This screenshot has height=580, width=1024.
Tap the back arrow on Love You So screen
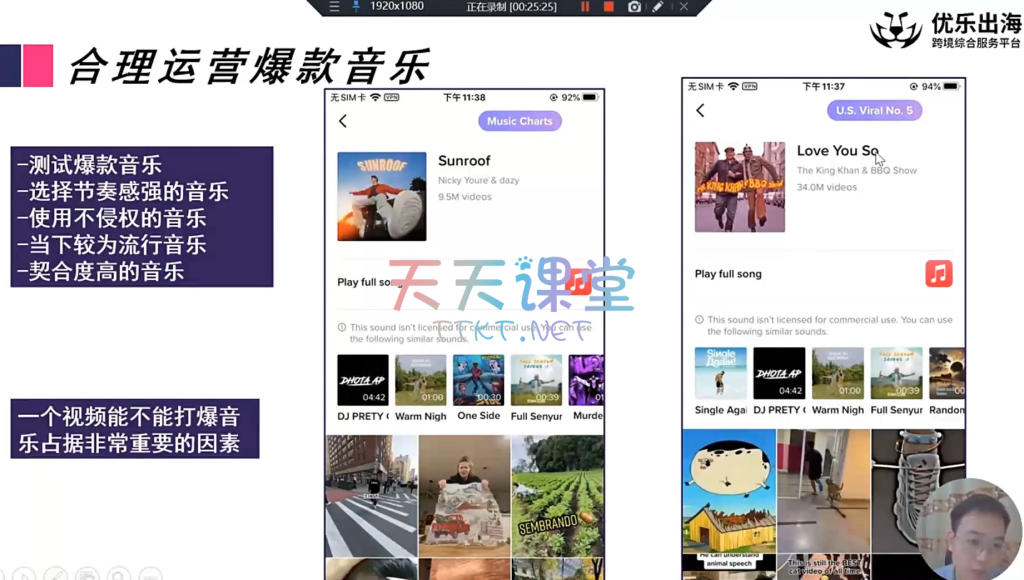(700, 111)
